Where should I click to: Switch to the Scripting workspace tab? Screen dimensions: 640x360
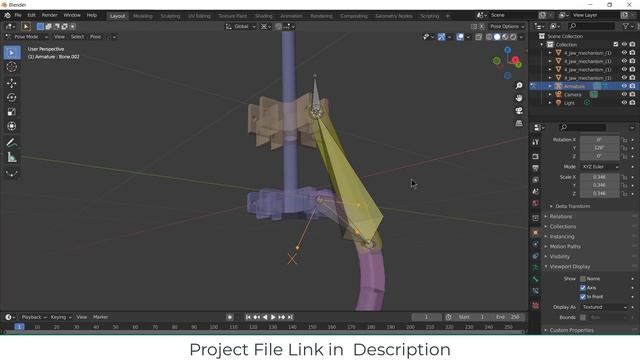click(429, 16)
